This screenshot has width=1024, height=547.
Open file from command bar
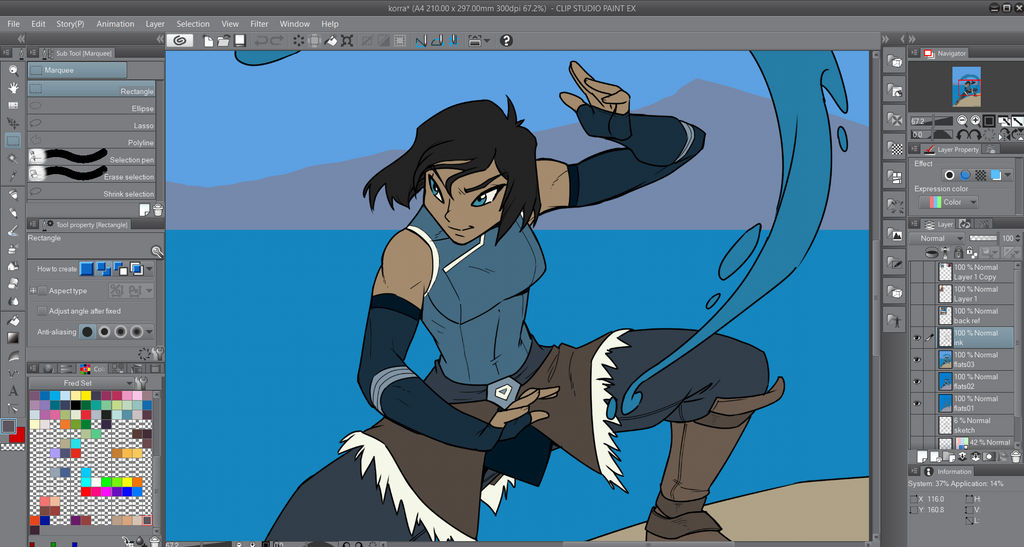click(x=223, y=41)
